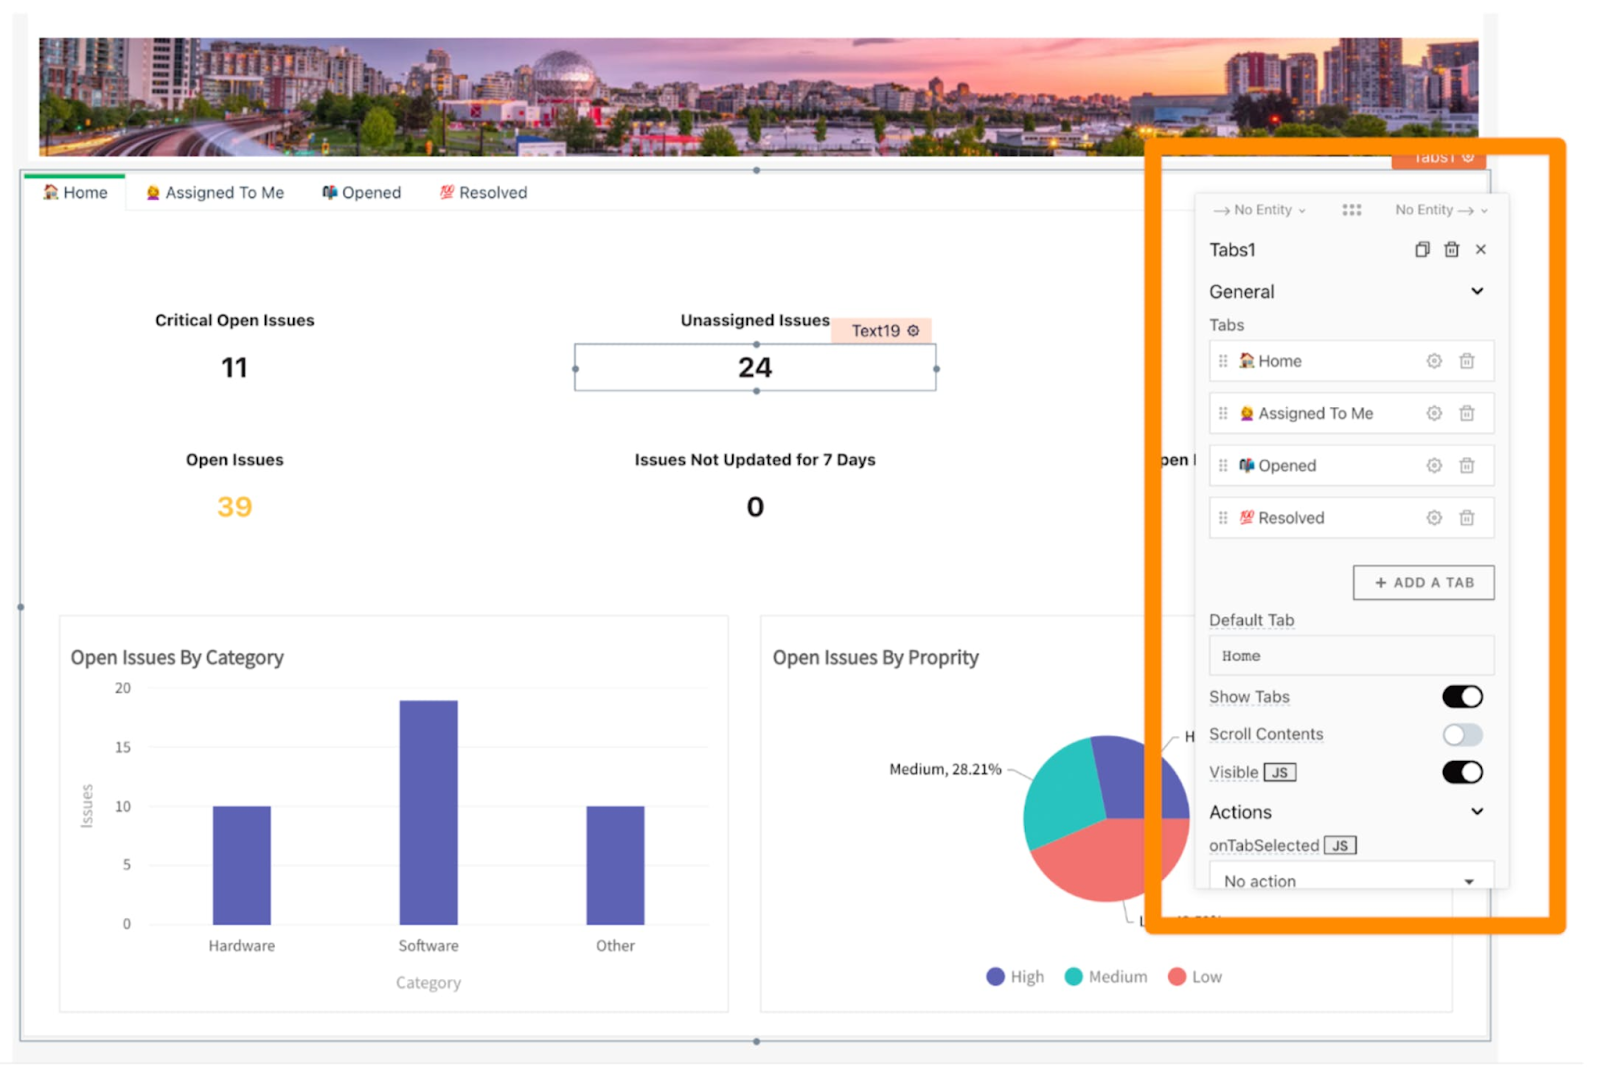Toggle JS mode for onTabSelected
The width and height of the screenshot is (1600, 1075).
click(1340, 845)
